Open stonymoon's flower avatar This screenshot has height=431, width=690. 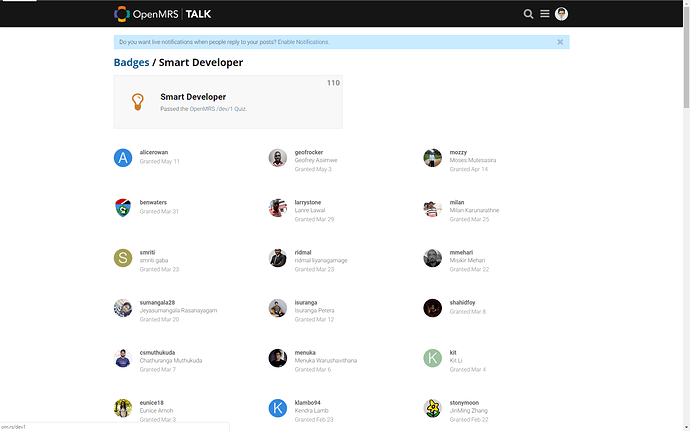[433, 409]
